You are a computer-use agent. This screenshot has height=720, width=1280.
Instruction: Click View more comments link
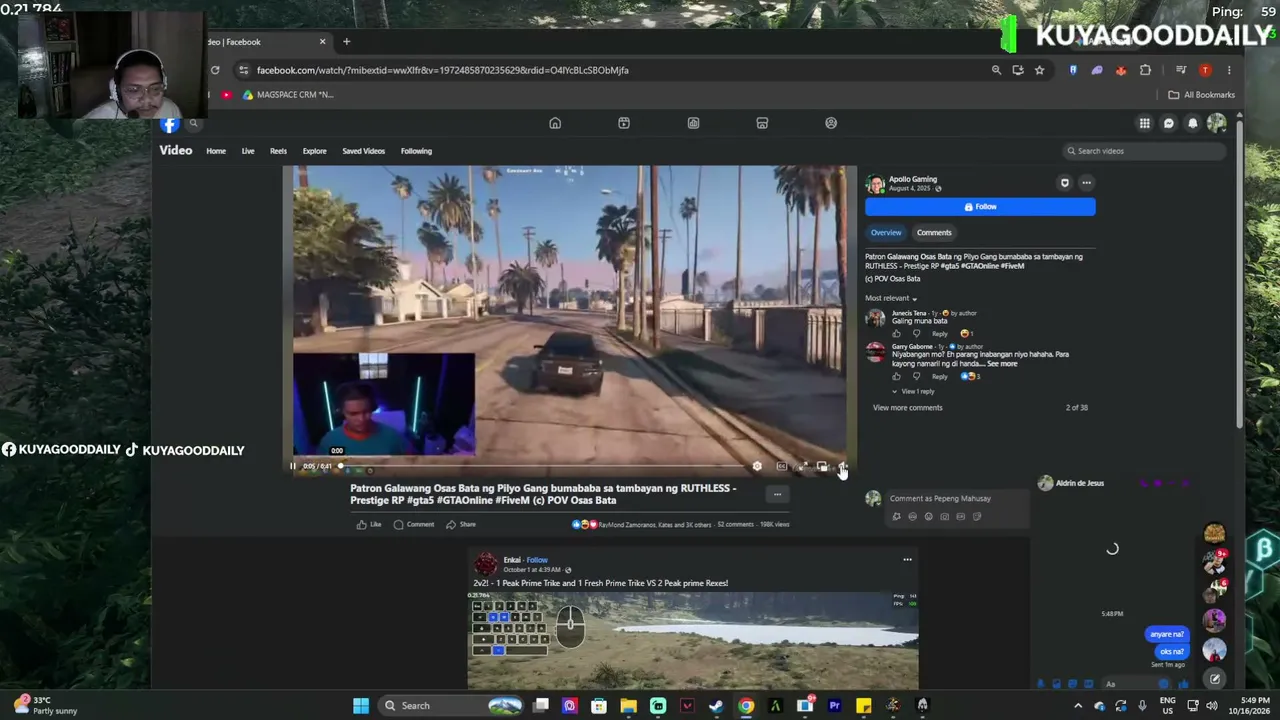pos(907,408)
